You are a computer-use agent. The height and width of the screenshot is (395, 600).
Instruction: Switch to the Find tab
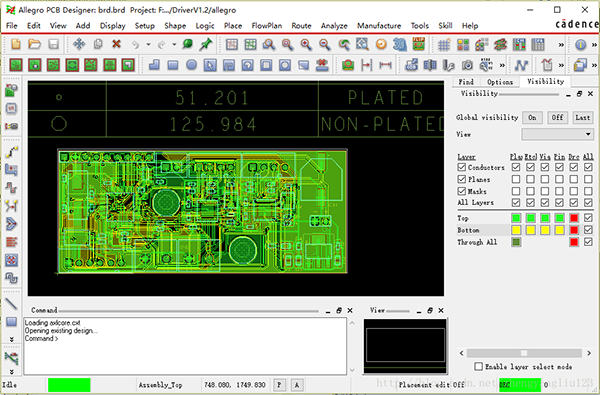466,82
